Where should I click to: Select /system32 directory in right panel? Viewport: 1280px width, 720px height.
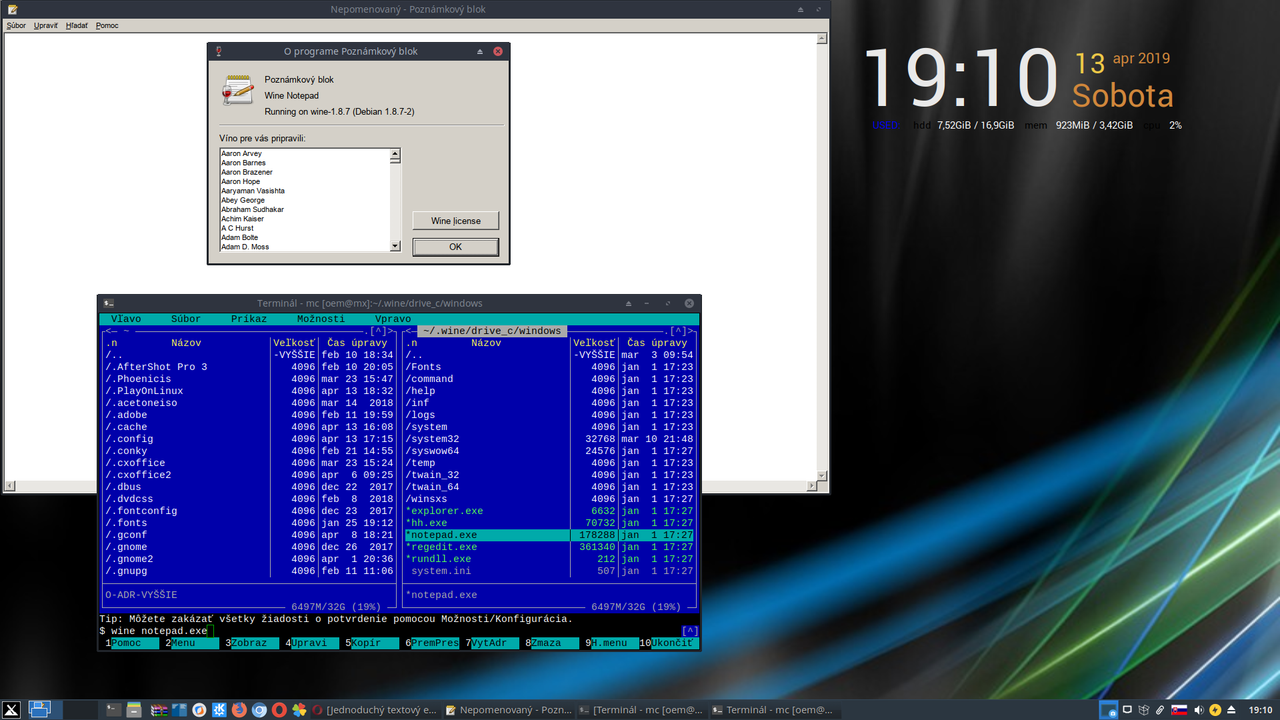coord(548,439)
